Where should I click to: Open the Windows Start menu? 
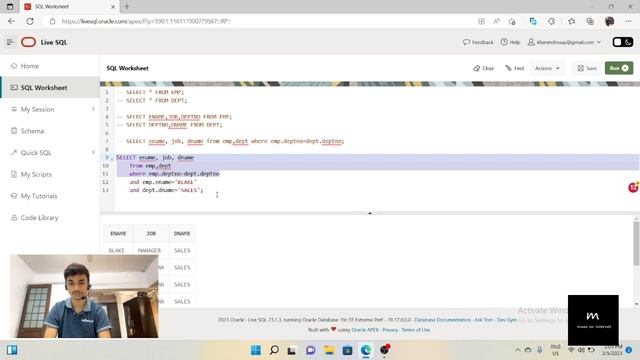pyautogui.click(x=256, y=350)
